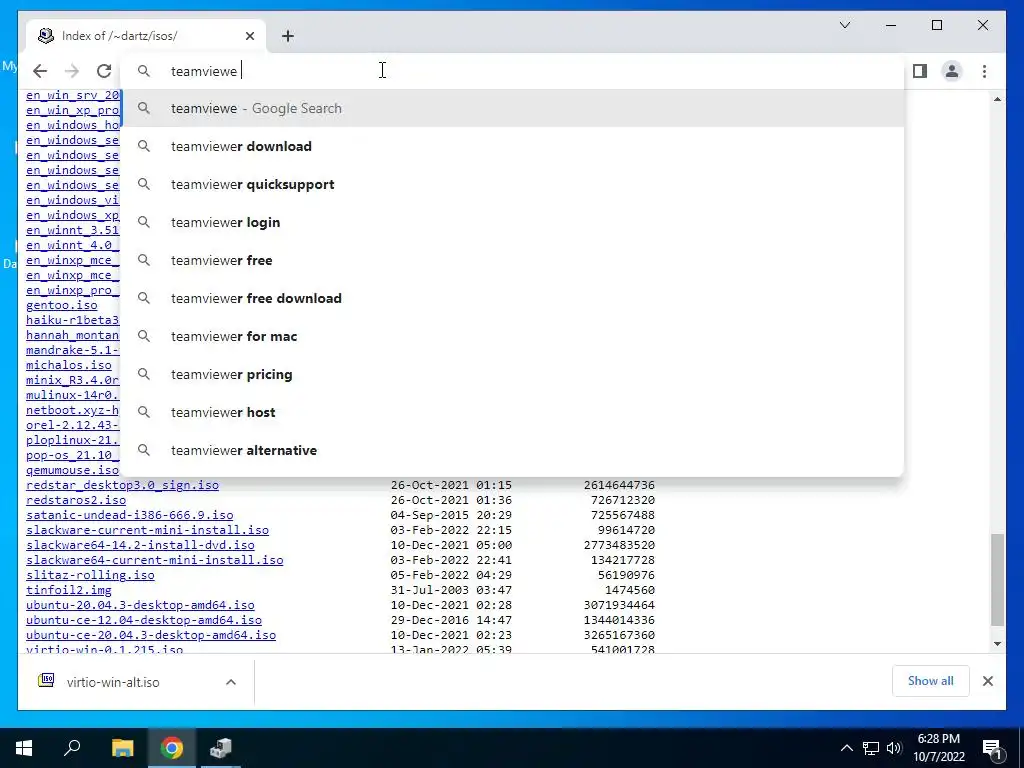Choose the 'teamviewer for mac' suggestion
Screen dimensions: 1024x768
click(513, 336)
